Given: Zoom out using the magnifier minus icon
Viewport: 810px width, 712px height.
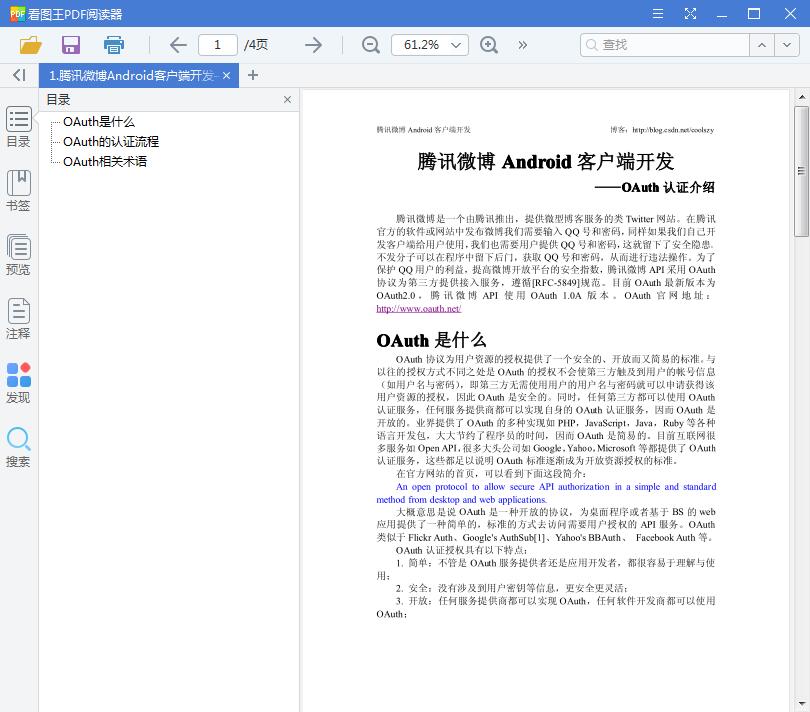Looking at the screenshot, I should 369,45.
